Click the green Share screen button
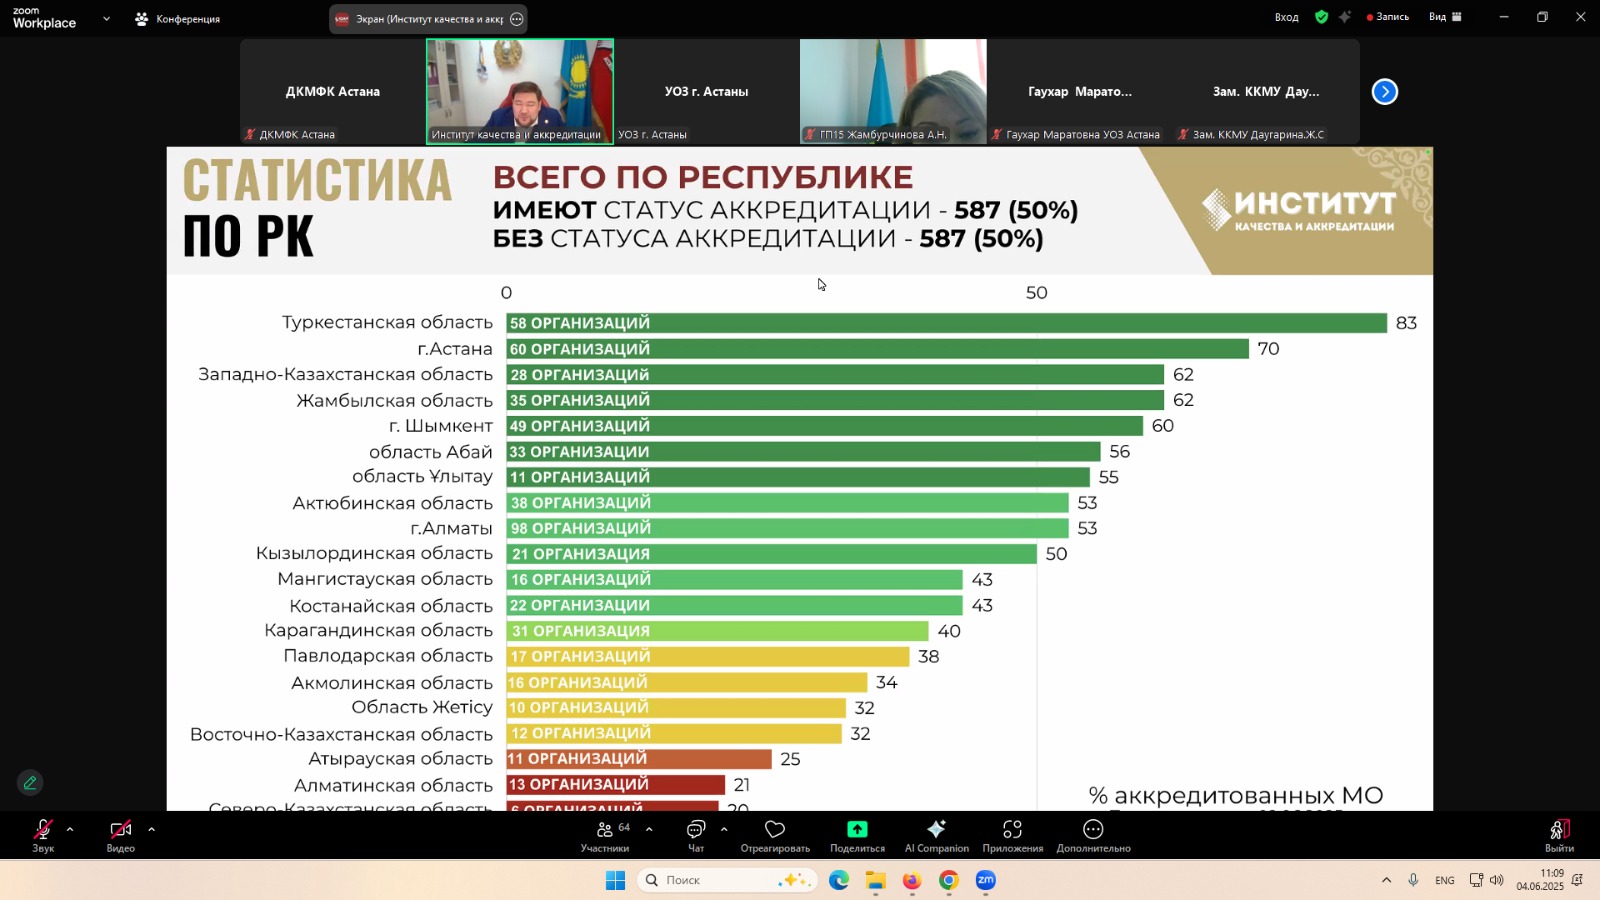 click(857, 835)
